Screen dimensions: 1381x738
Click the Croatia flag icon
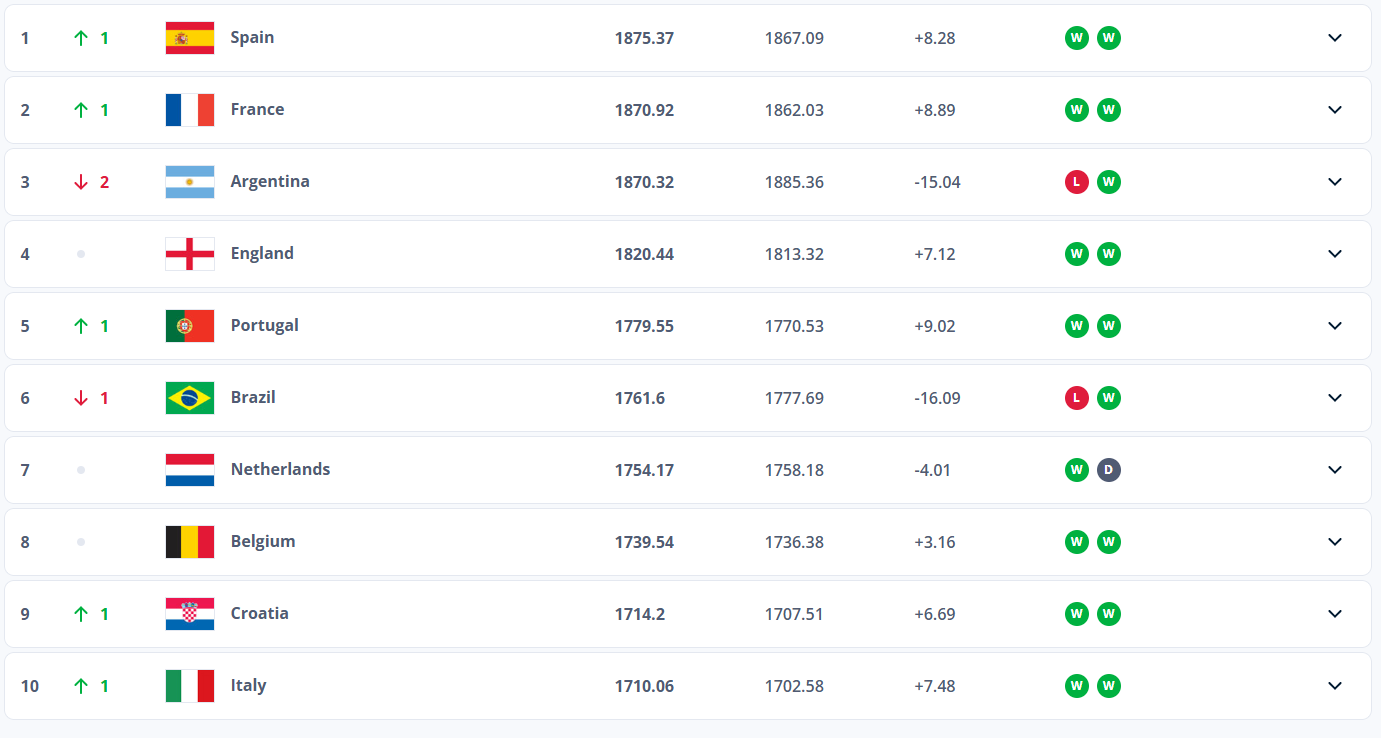click(190, 614)
